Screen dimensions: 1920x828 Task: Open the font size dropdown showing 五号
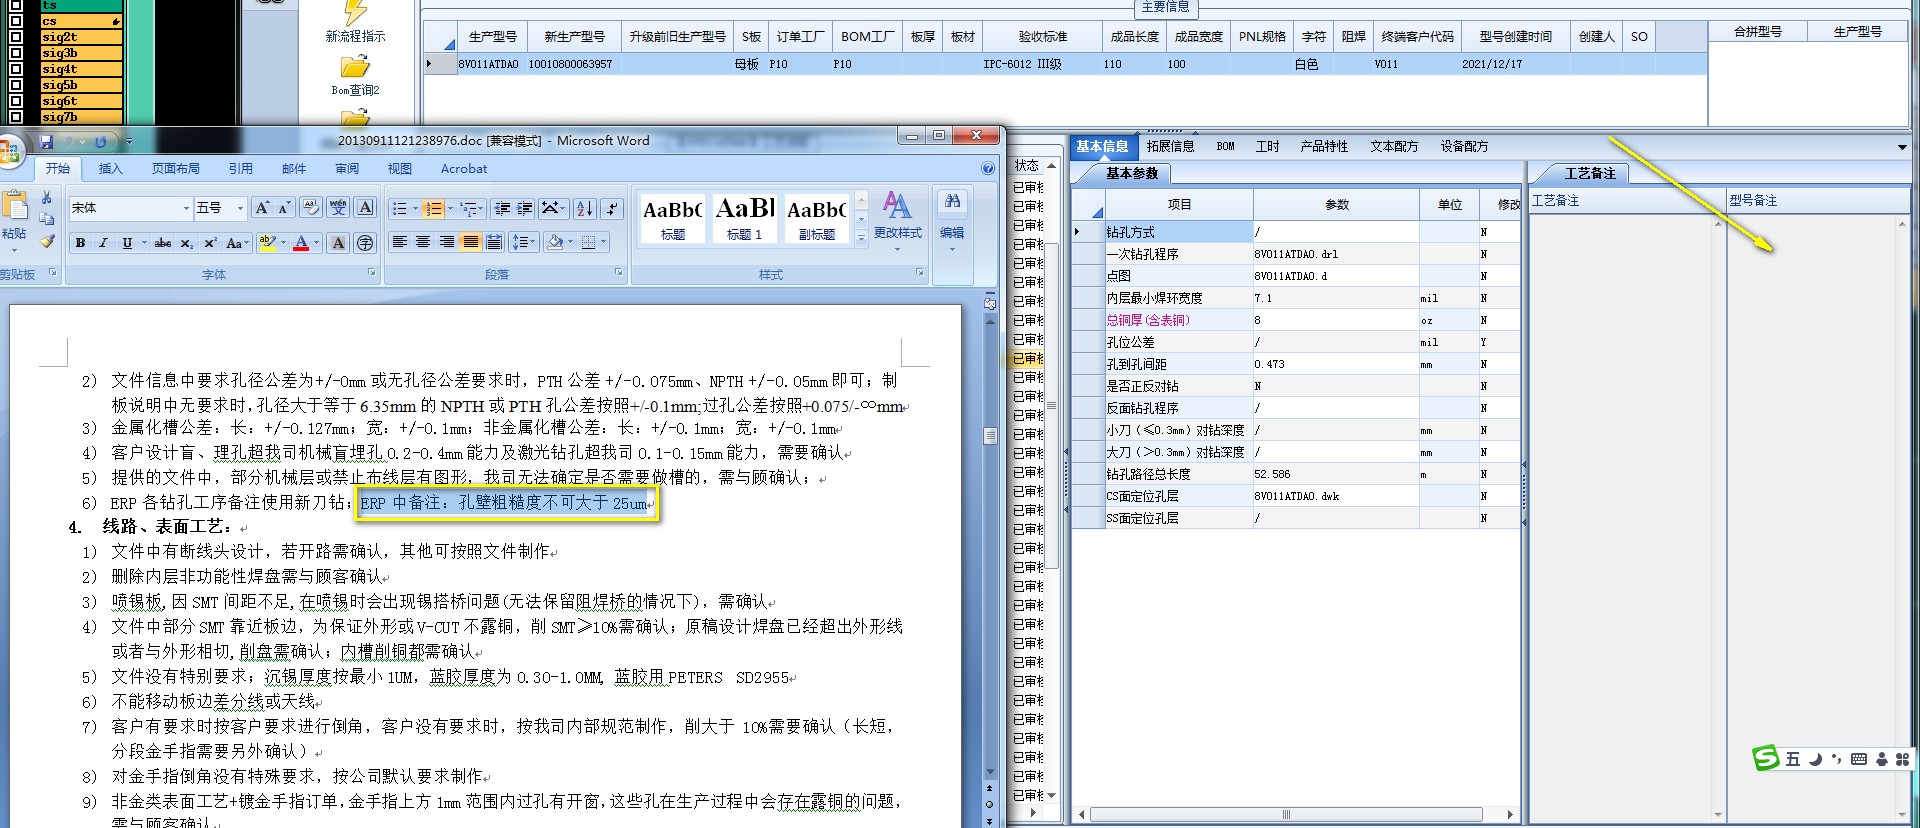[240, 208]
